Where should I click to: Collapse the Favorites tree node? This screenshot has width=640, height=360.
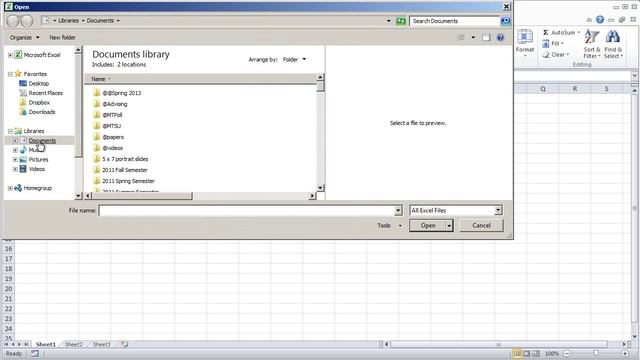point(10,74)
